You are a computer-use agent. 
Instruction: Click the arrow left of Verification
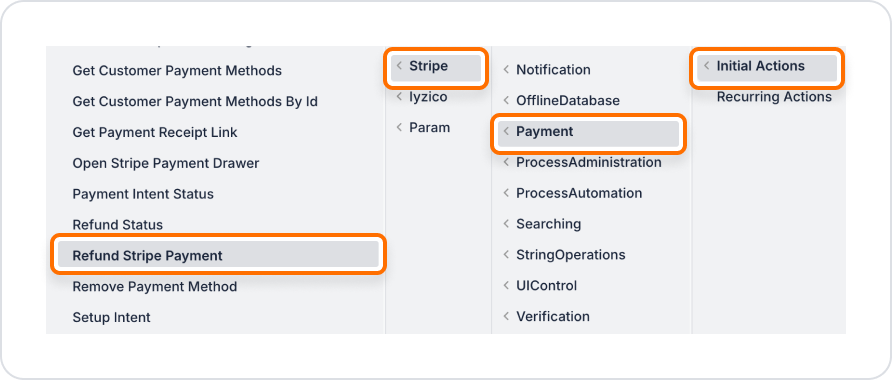pos(506,316)
